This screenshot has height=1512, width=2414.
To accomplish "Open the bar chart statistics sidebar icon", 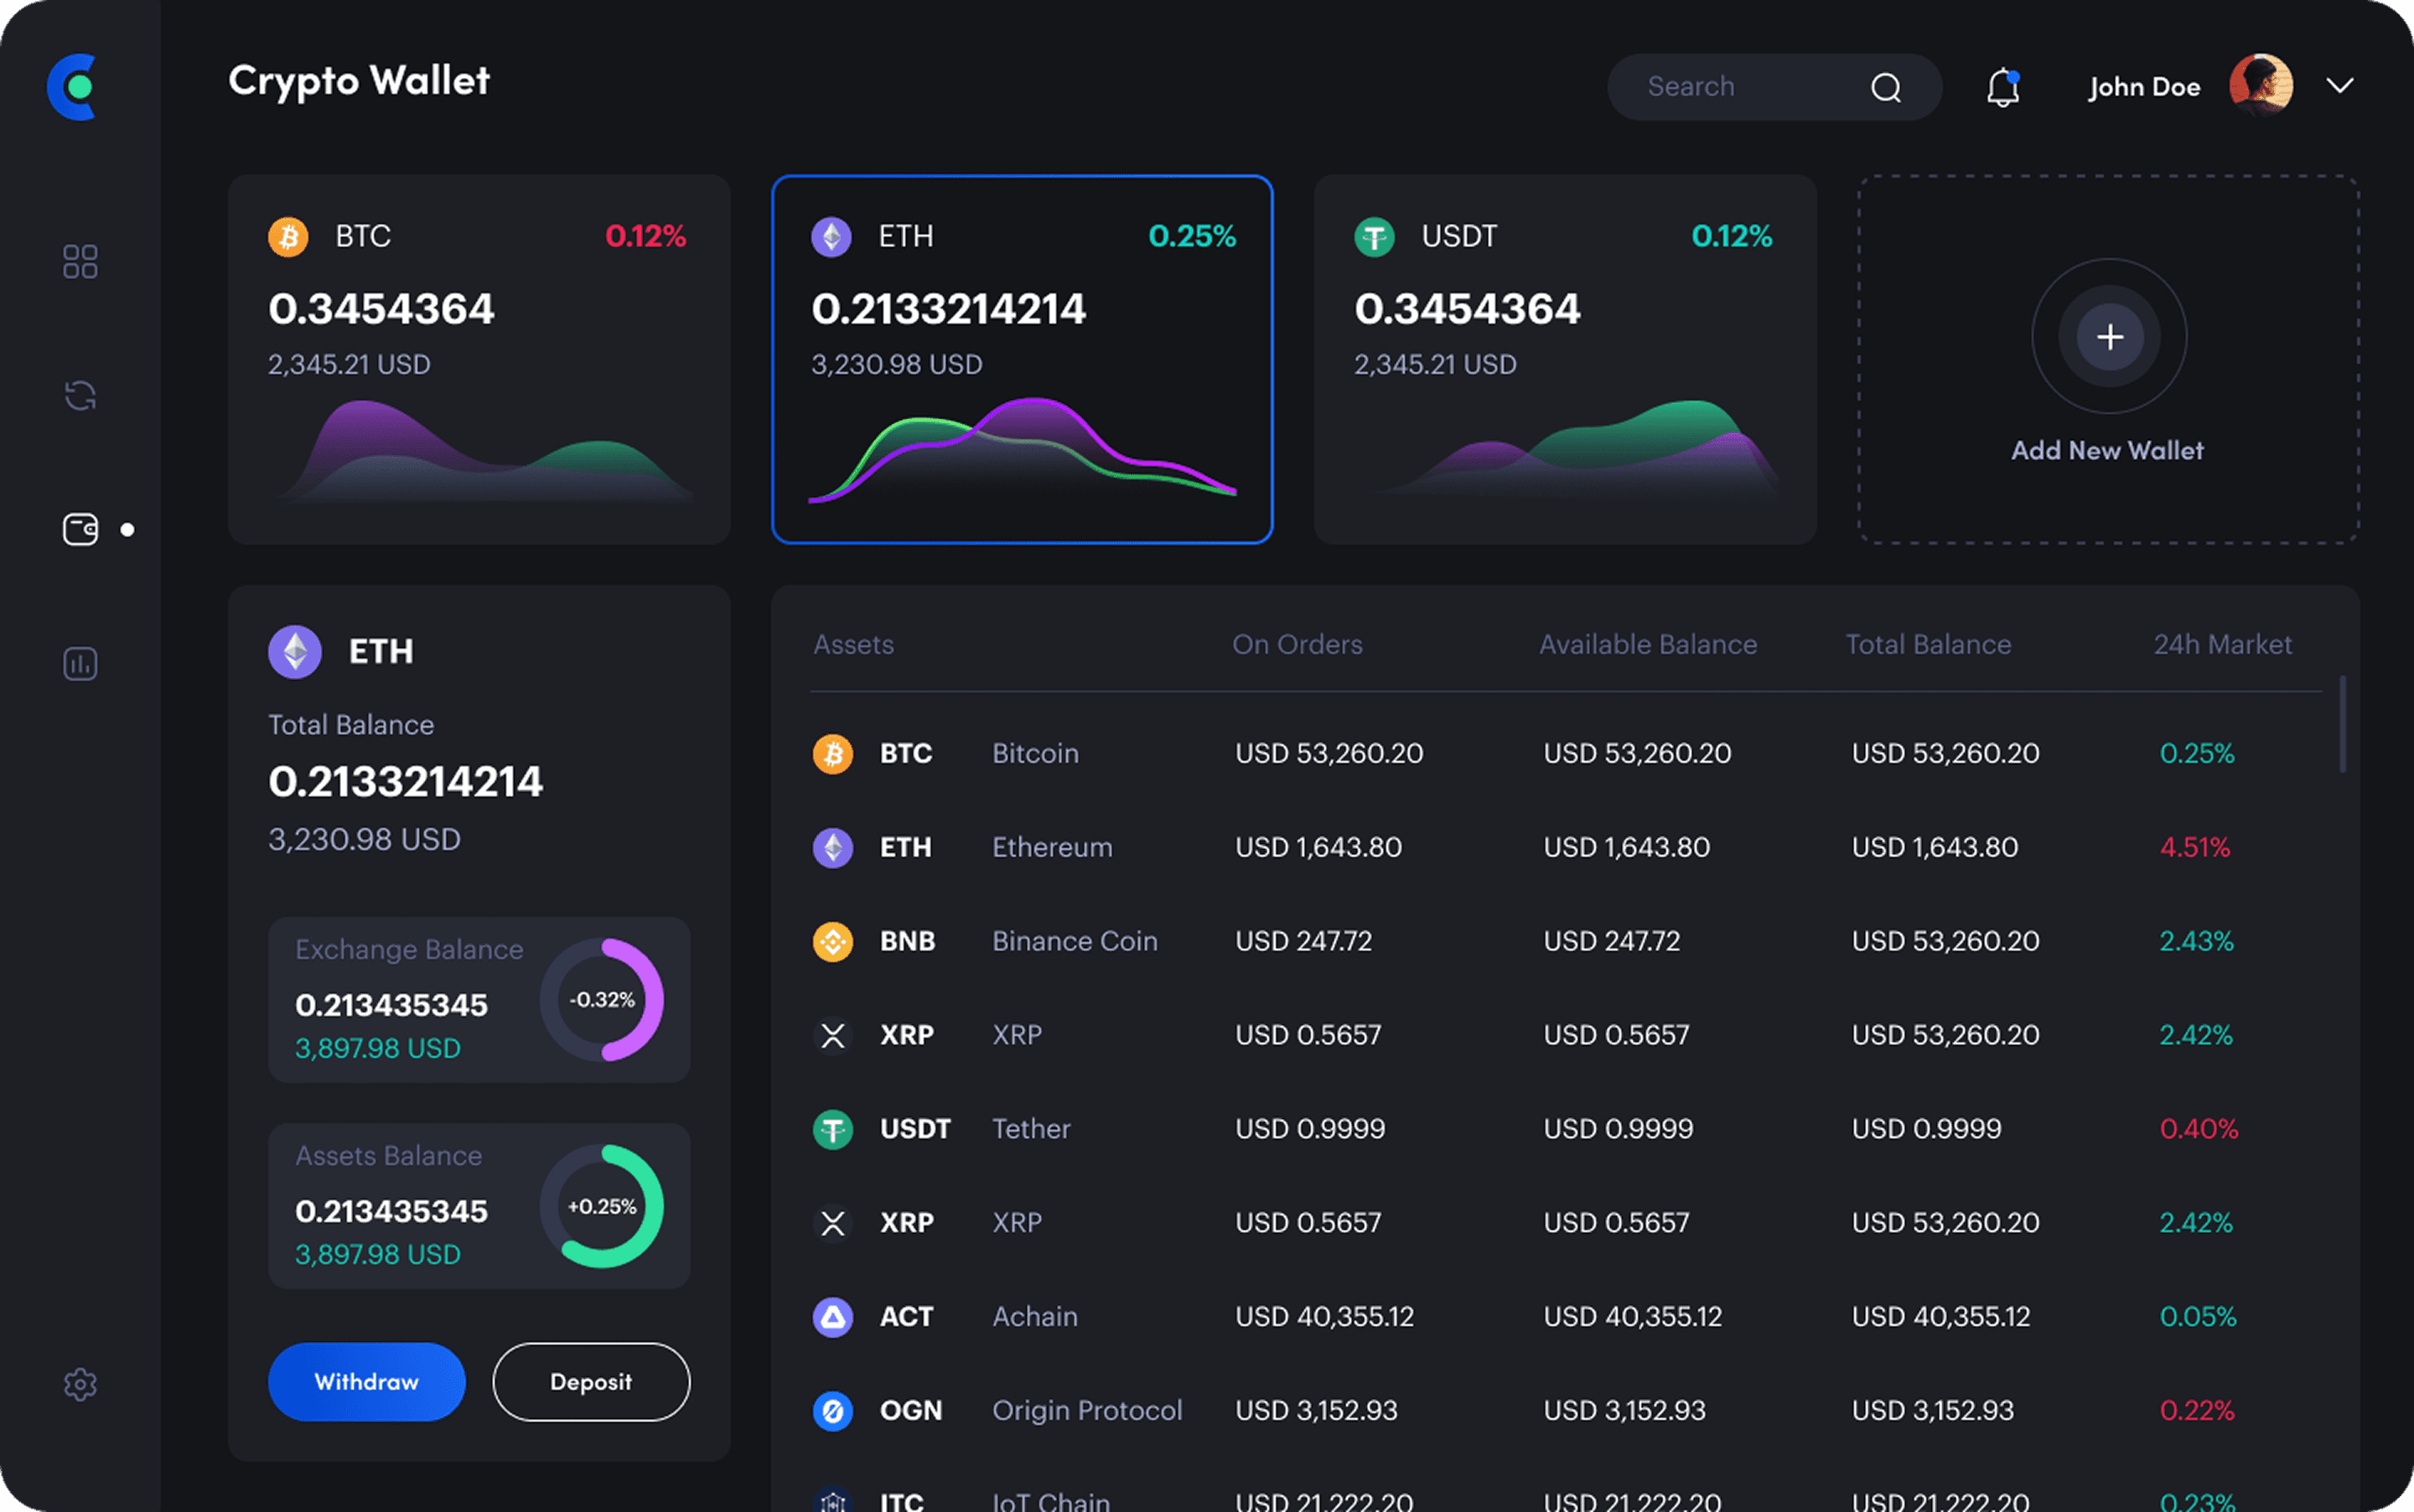I will click(x=80, y=663).
